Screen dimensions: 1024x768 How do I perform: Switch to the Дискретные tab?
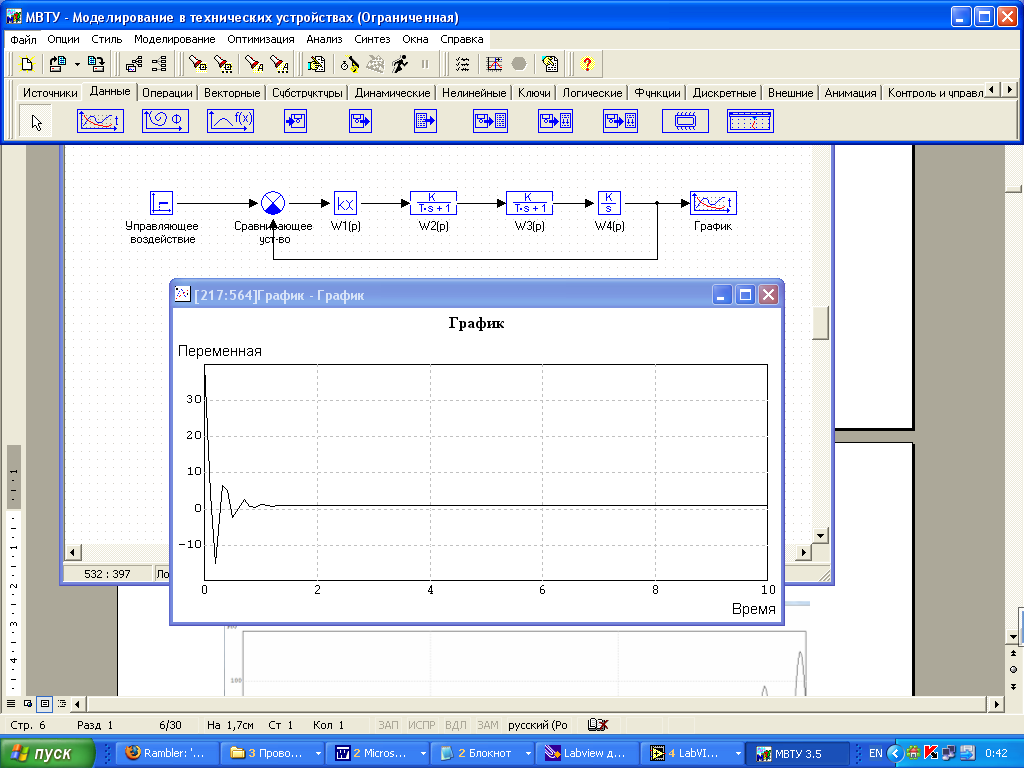point(724,93)
